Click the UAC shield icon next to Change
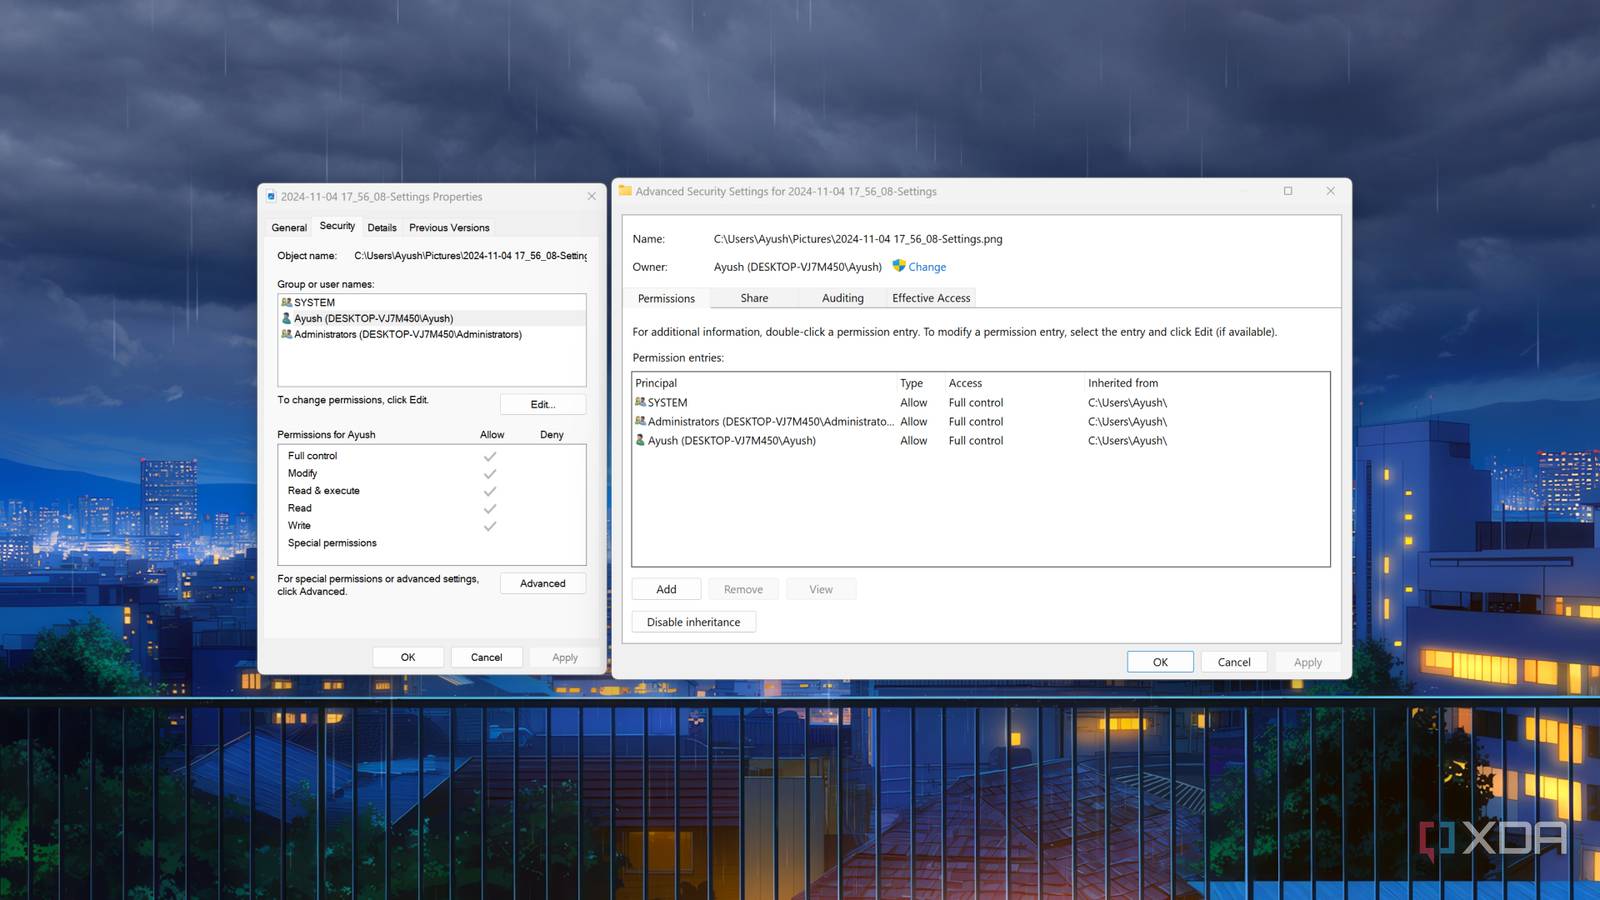Image resolution: width=1600 pixels, height=900 pixels. click(x=898, y=267)
